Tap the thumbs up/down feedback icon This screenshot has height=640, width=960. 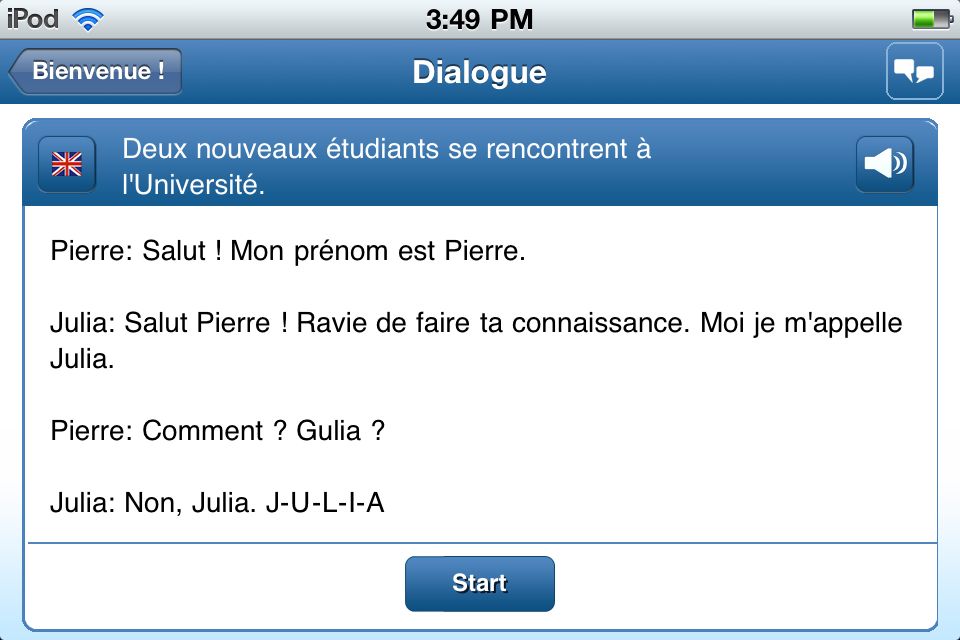tap(914, 71)
